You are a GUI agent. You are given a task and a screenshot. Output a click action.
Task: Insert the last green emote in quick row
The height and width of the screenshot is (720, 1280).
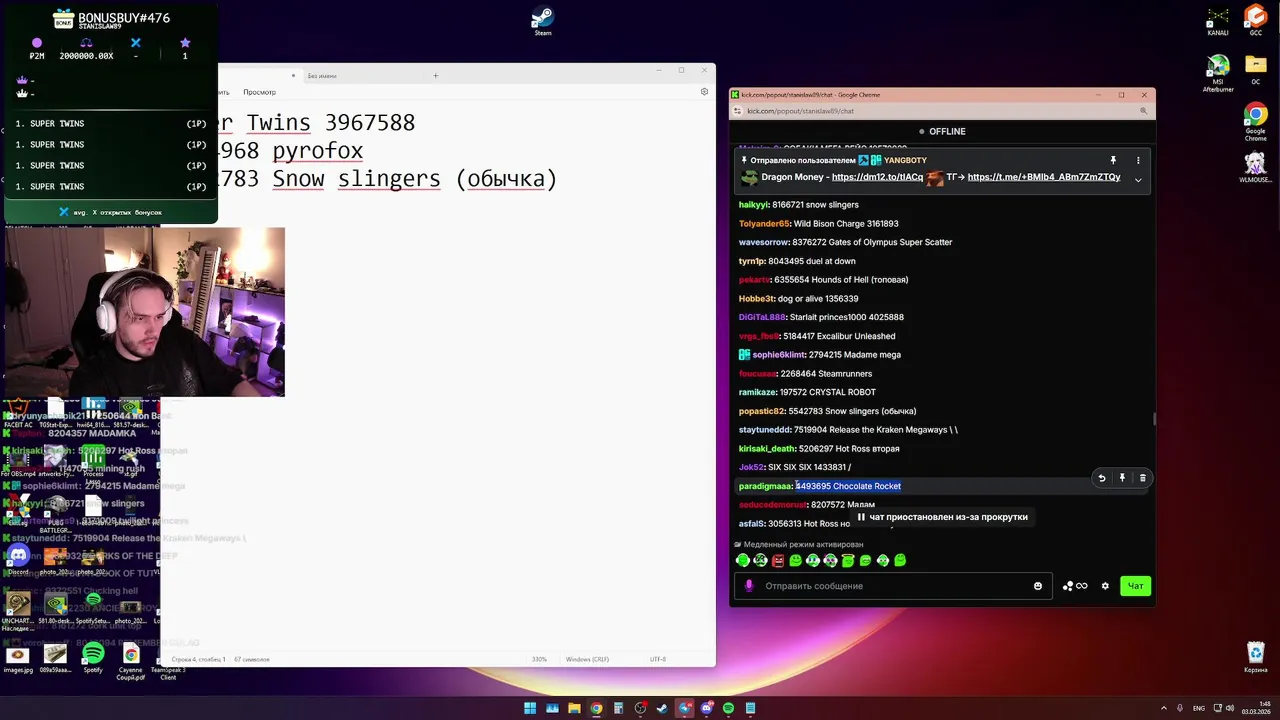900,561
